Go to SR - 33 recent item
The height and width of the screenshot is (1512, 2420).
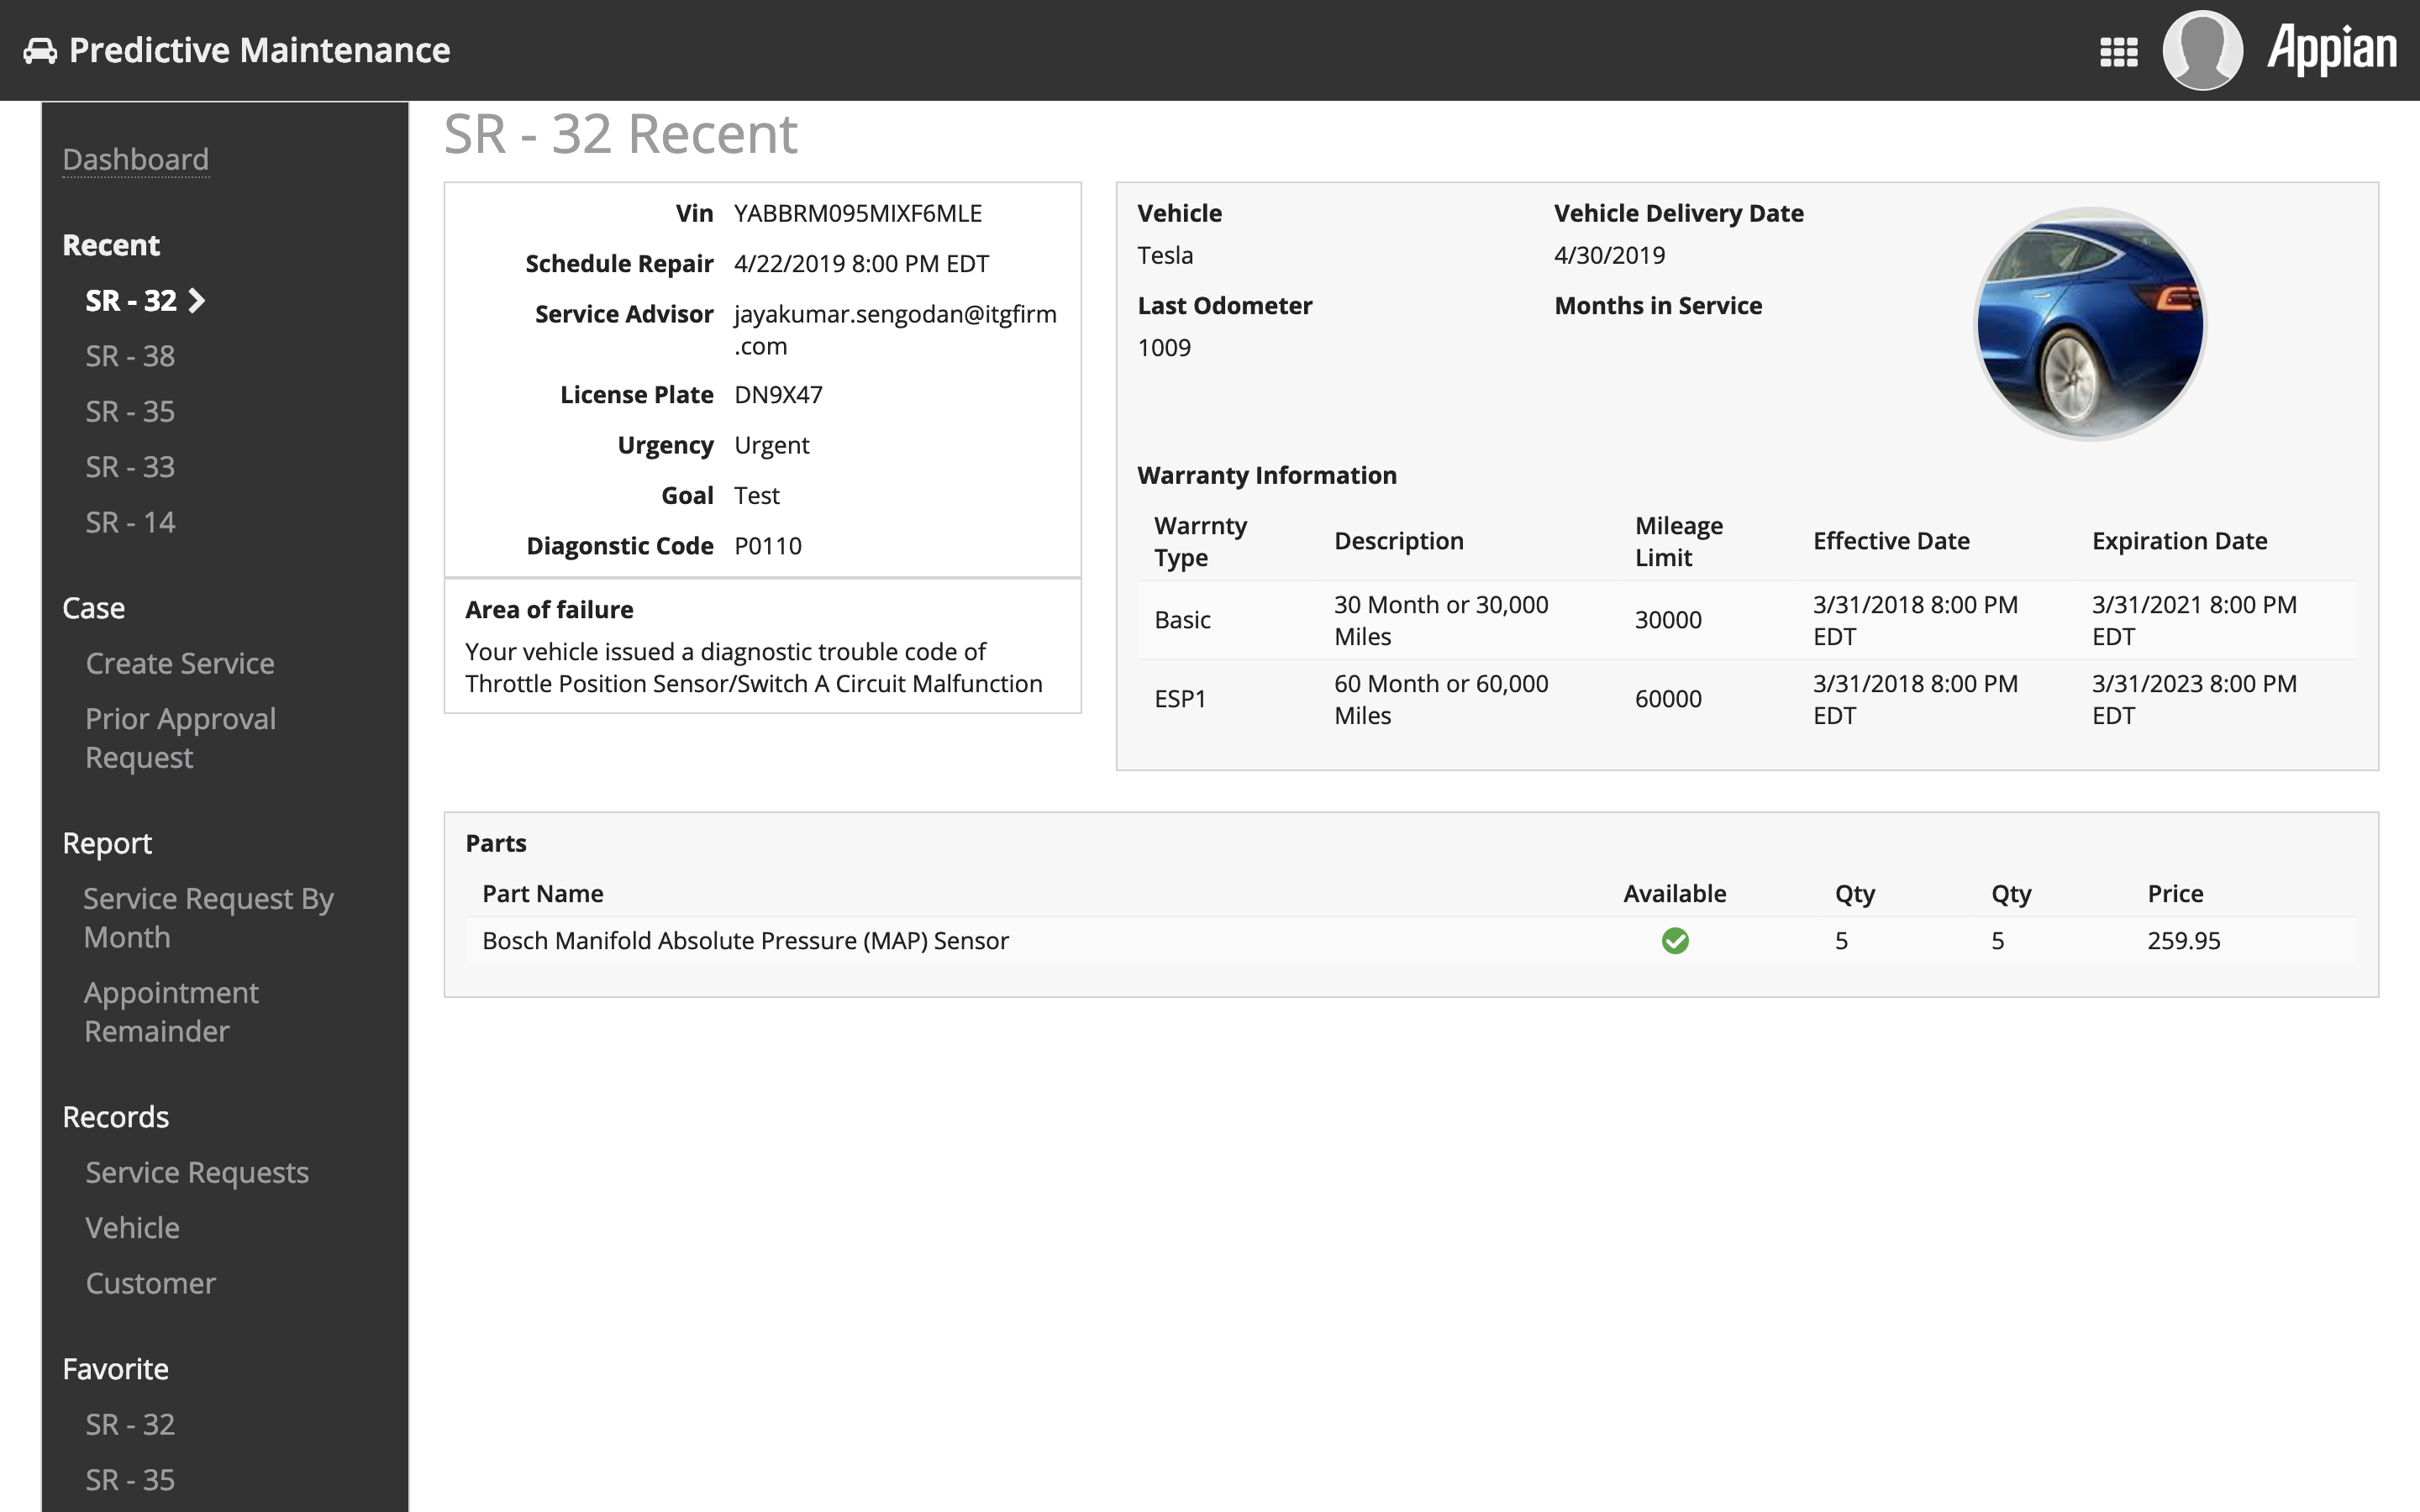tap(130, 467)
